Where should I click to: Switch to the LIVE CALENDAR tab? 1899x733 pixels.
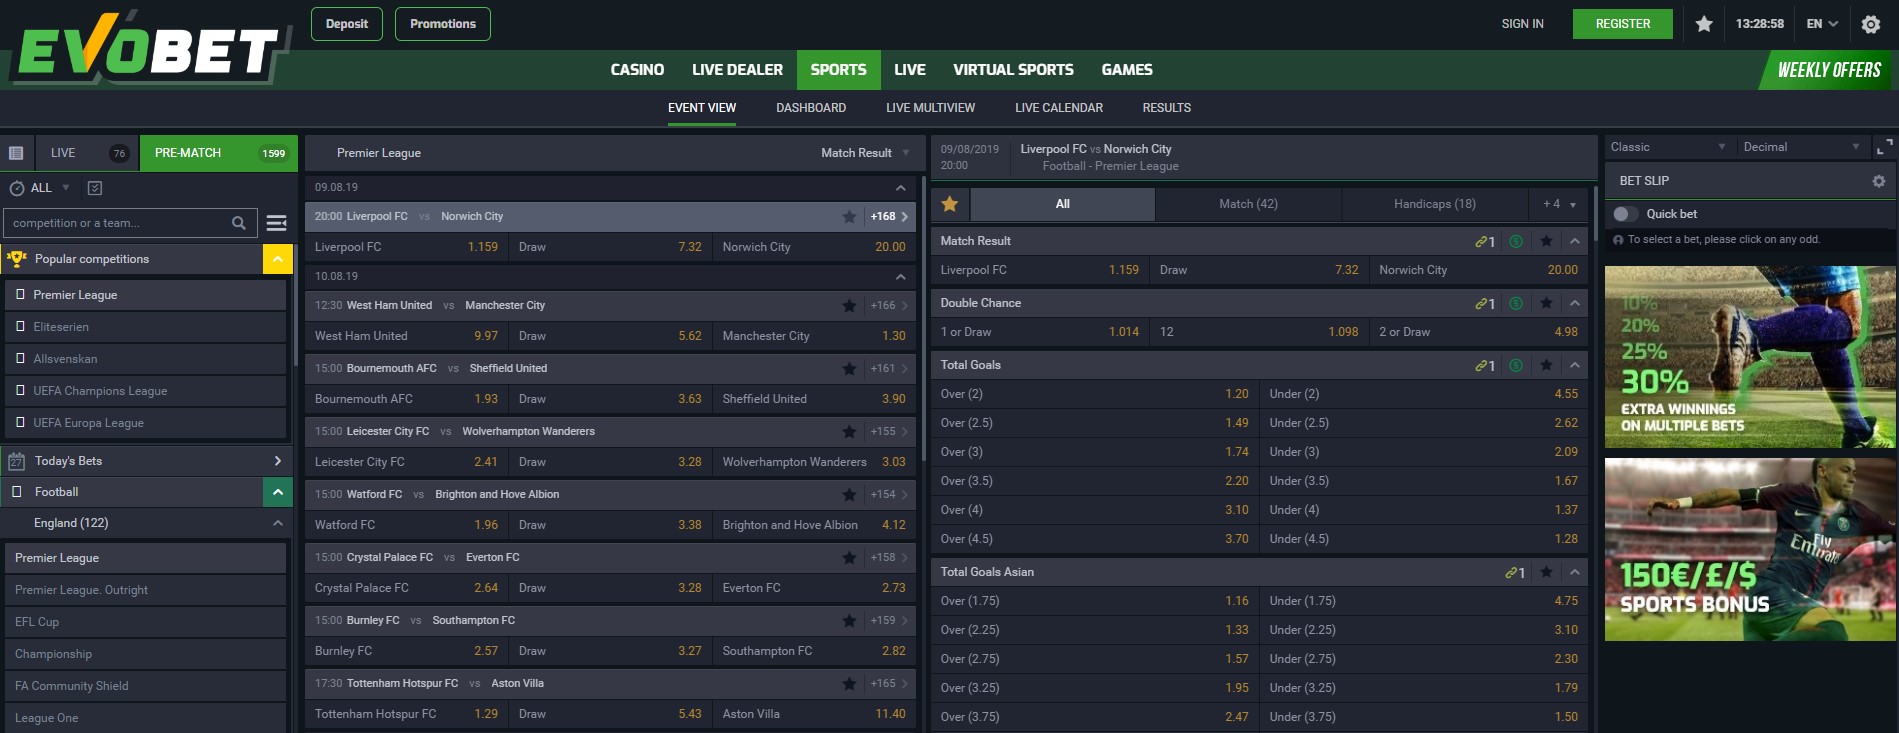point(1059,108)
